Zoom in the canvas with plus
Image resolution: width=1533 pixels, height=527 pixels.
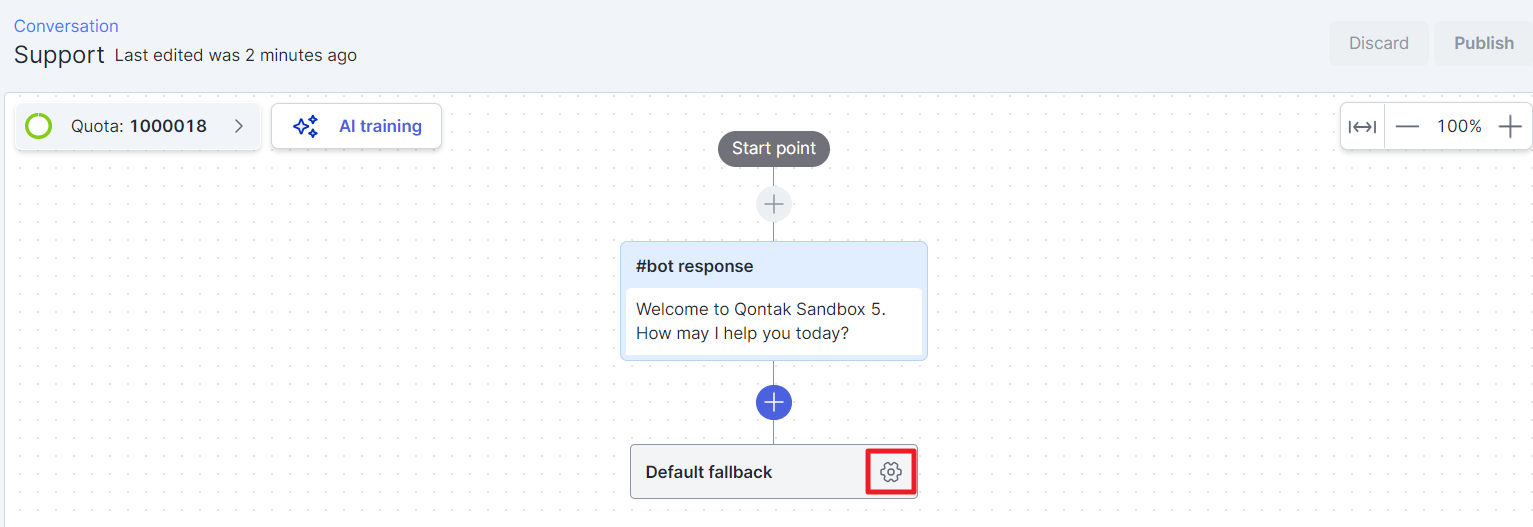[x=1510, y=127]
